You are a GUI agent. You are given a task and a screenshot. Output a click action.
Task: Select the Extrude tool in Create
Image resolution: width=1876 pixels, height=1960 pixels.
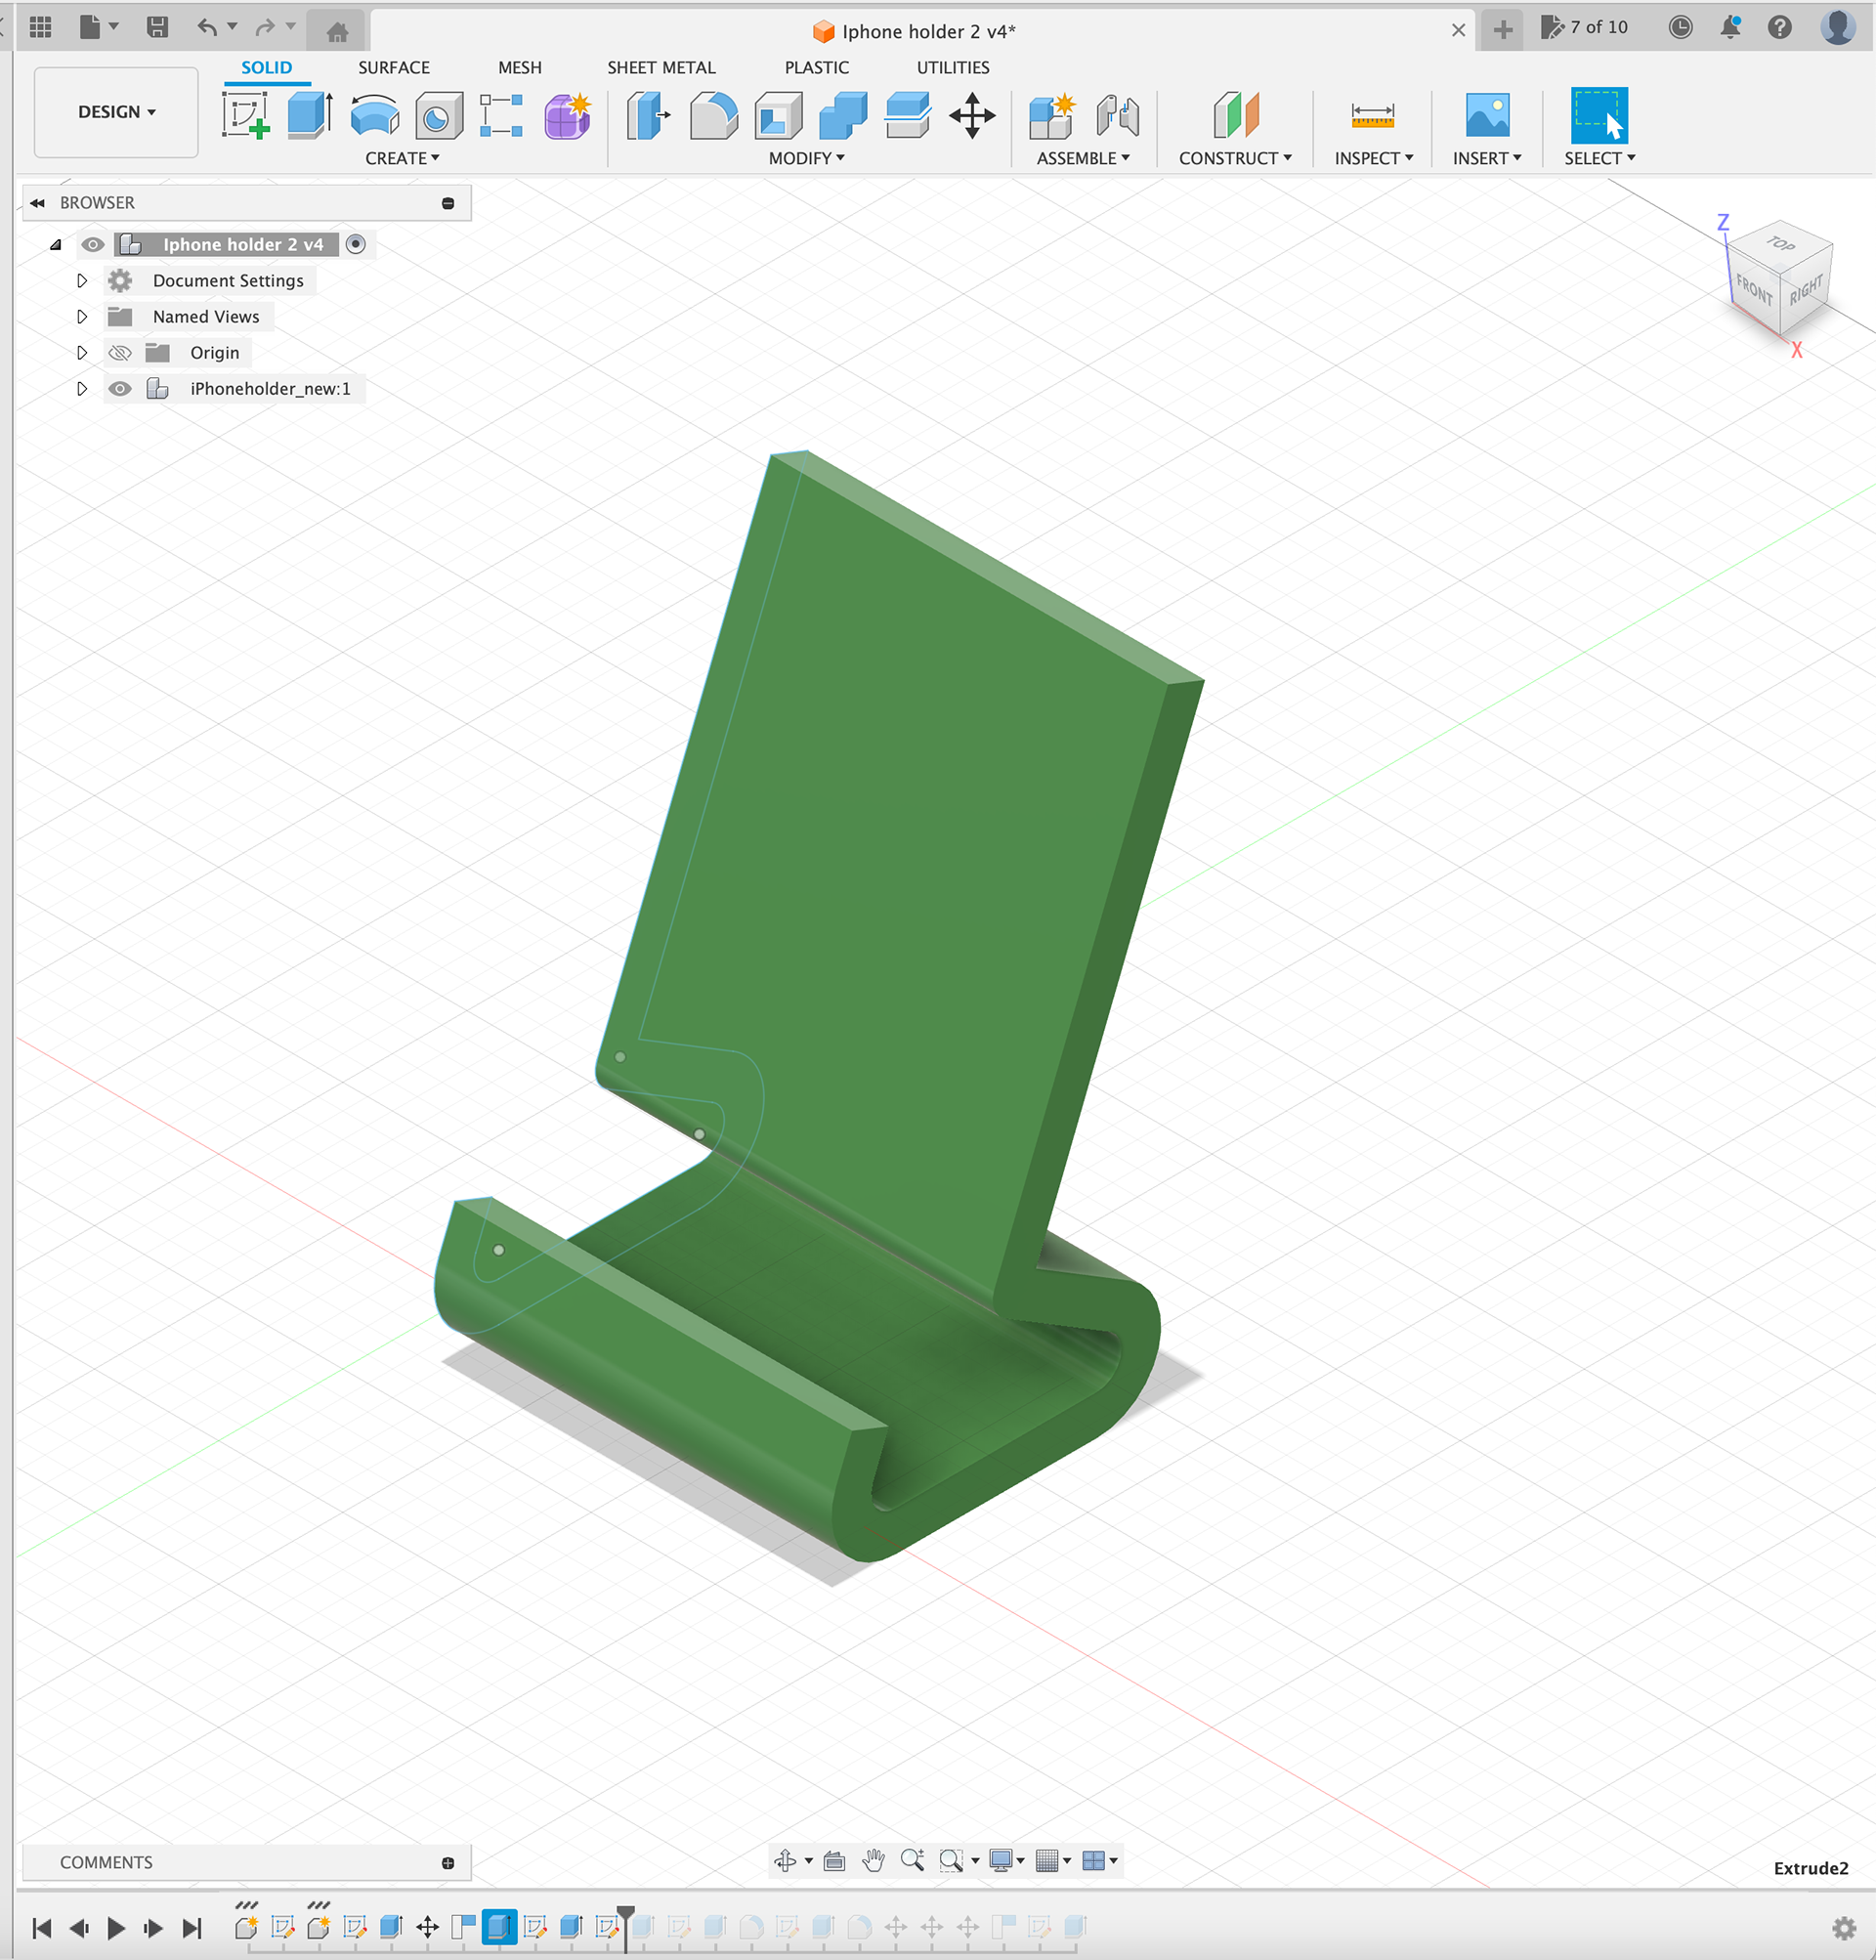click(x=310, y=115)
